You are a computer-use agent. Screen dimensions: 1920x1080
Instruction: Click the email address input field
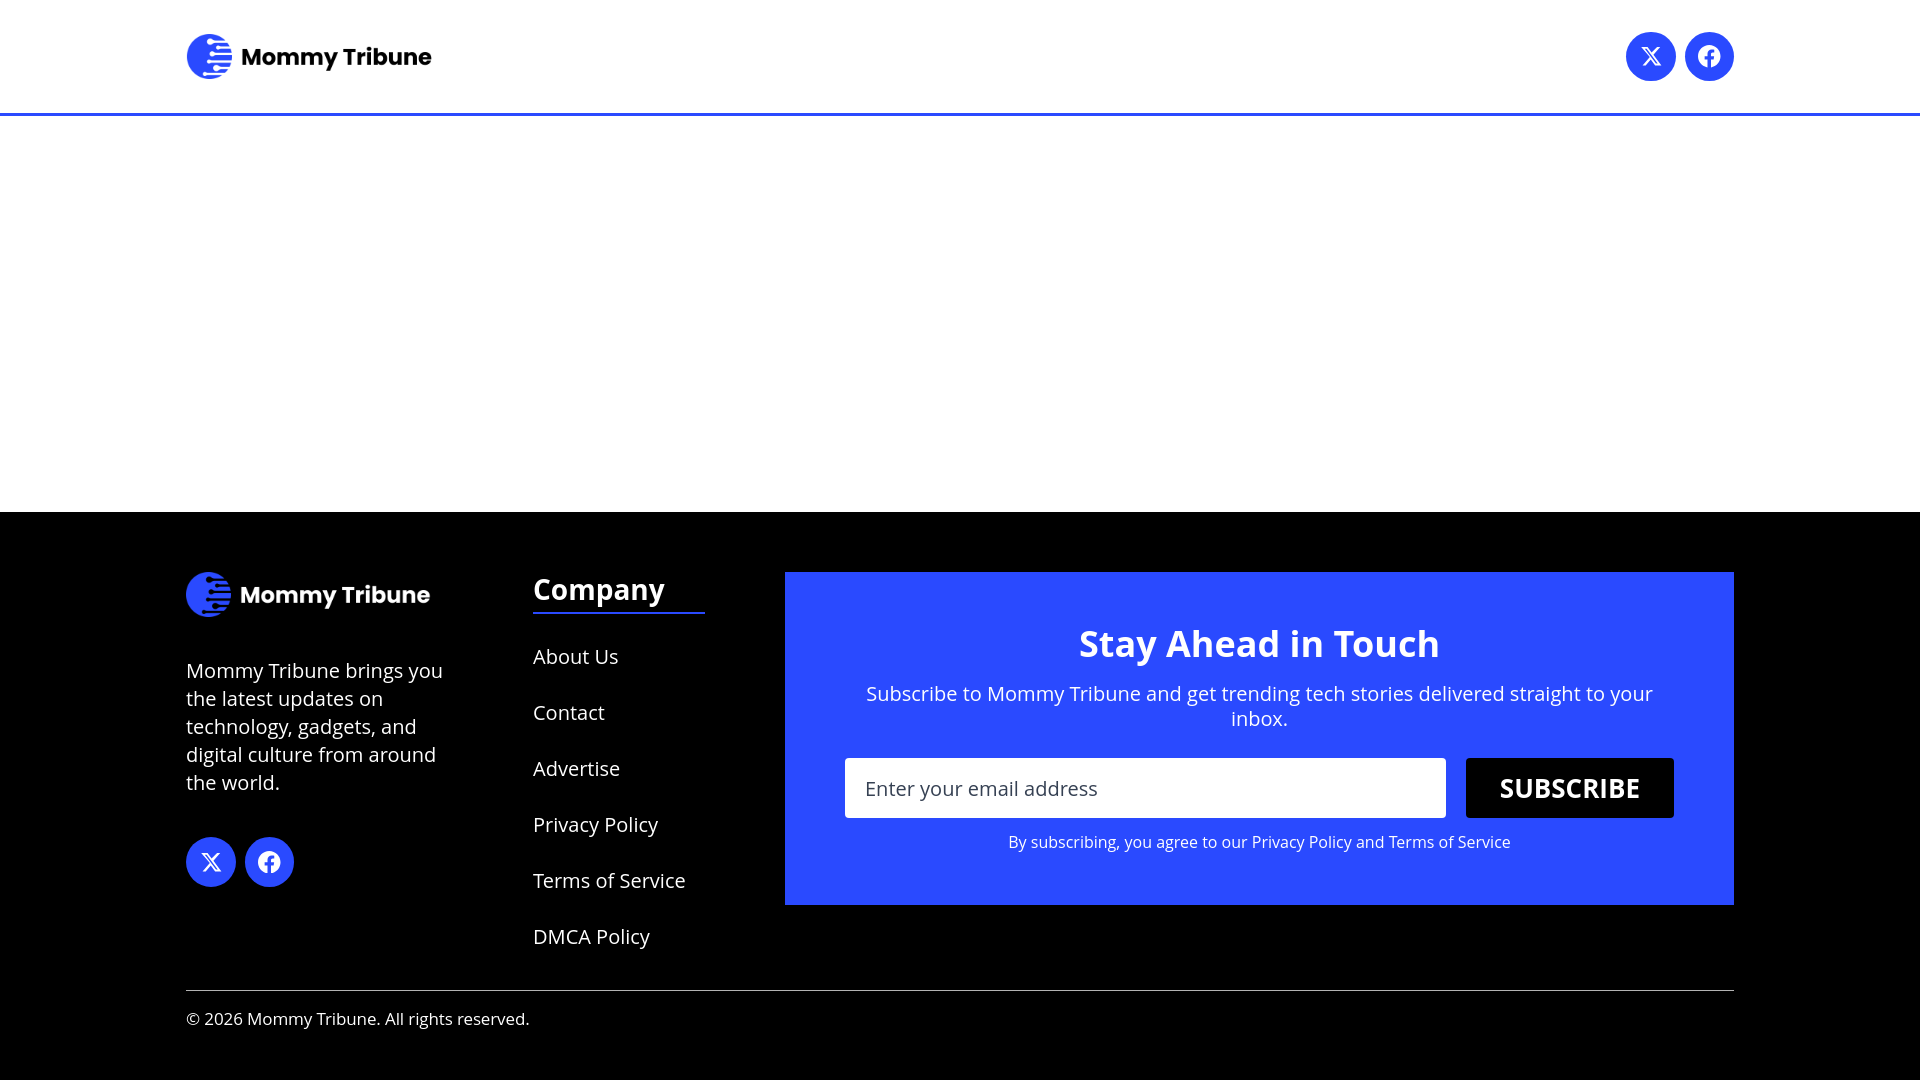click(x=1145, y=788)
